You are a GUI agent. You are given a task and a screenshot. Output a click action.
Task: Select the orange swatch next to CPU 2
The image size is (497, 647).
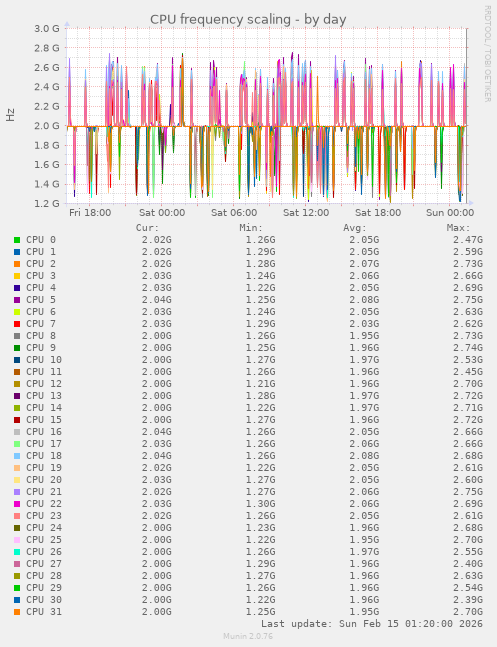point(17,264)
